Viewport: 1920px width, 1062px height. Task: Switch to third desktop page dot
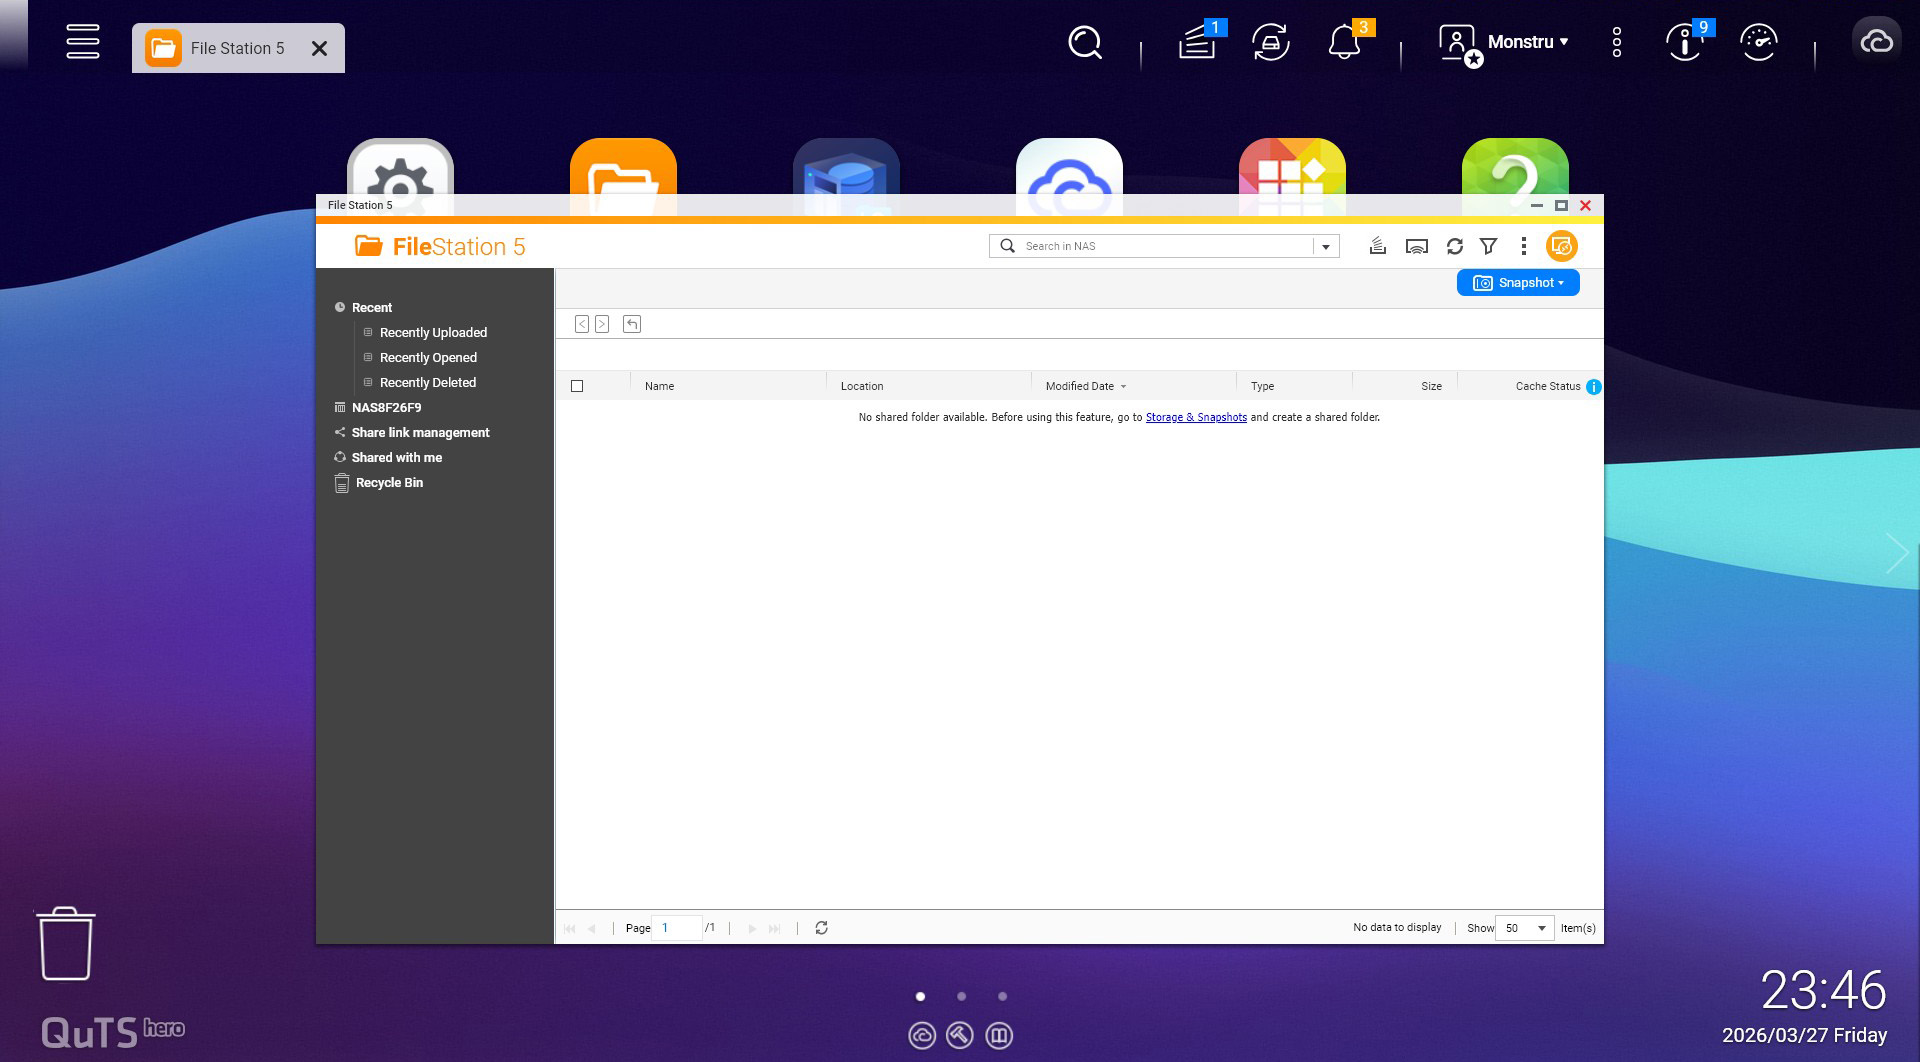click(x=1002, y=996)
